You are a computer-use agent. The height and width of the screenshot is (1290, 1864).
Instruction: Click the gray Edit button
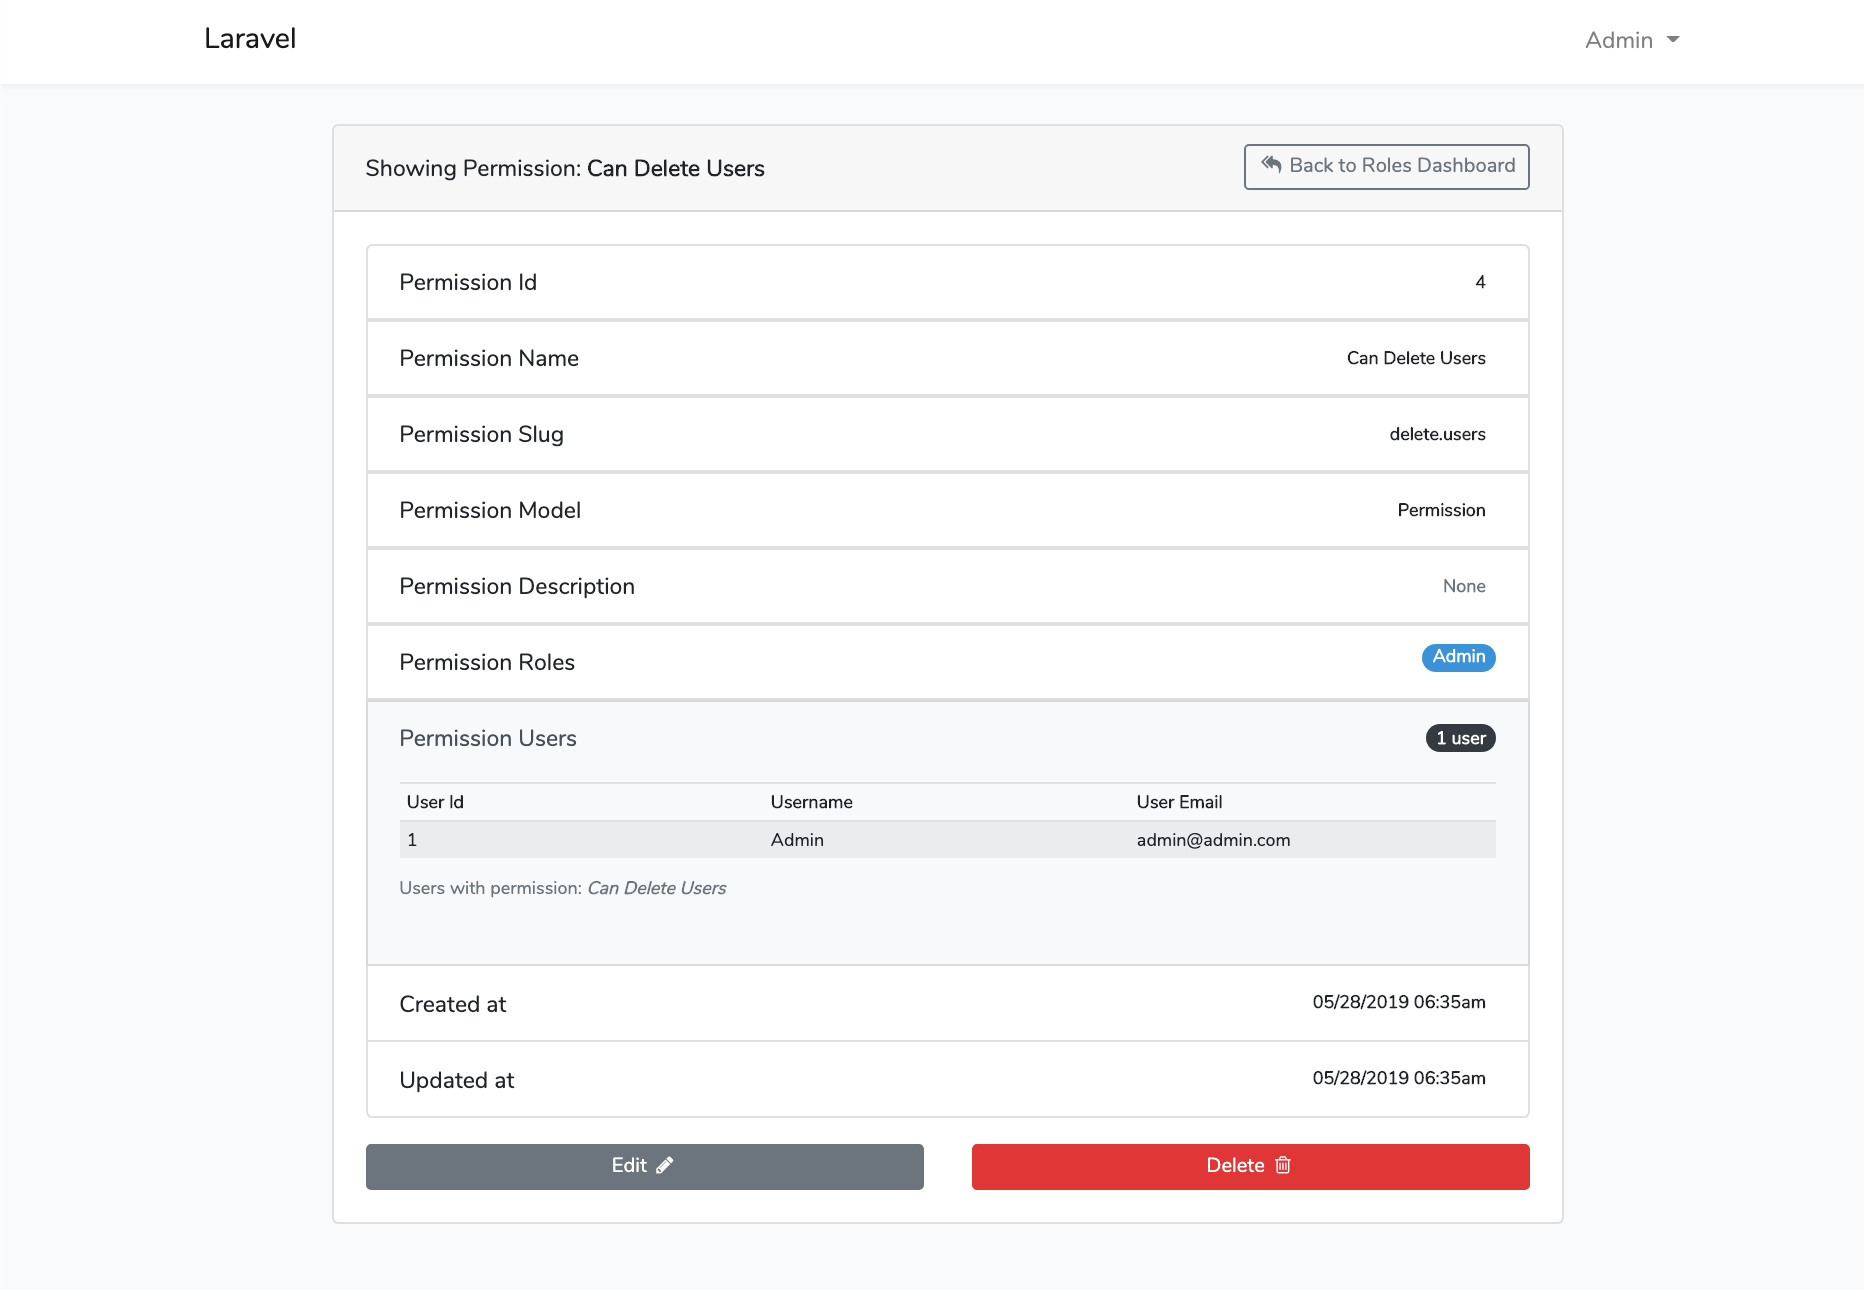point(644,1165)
